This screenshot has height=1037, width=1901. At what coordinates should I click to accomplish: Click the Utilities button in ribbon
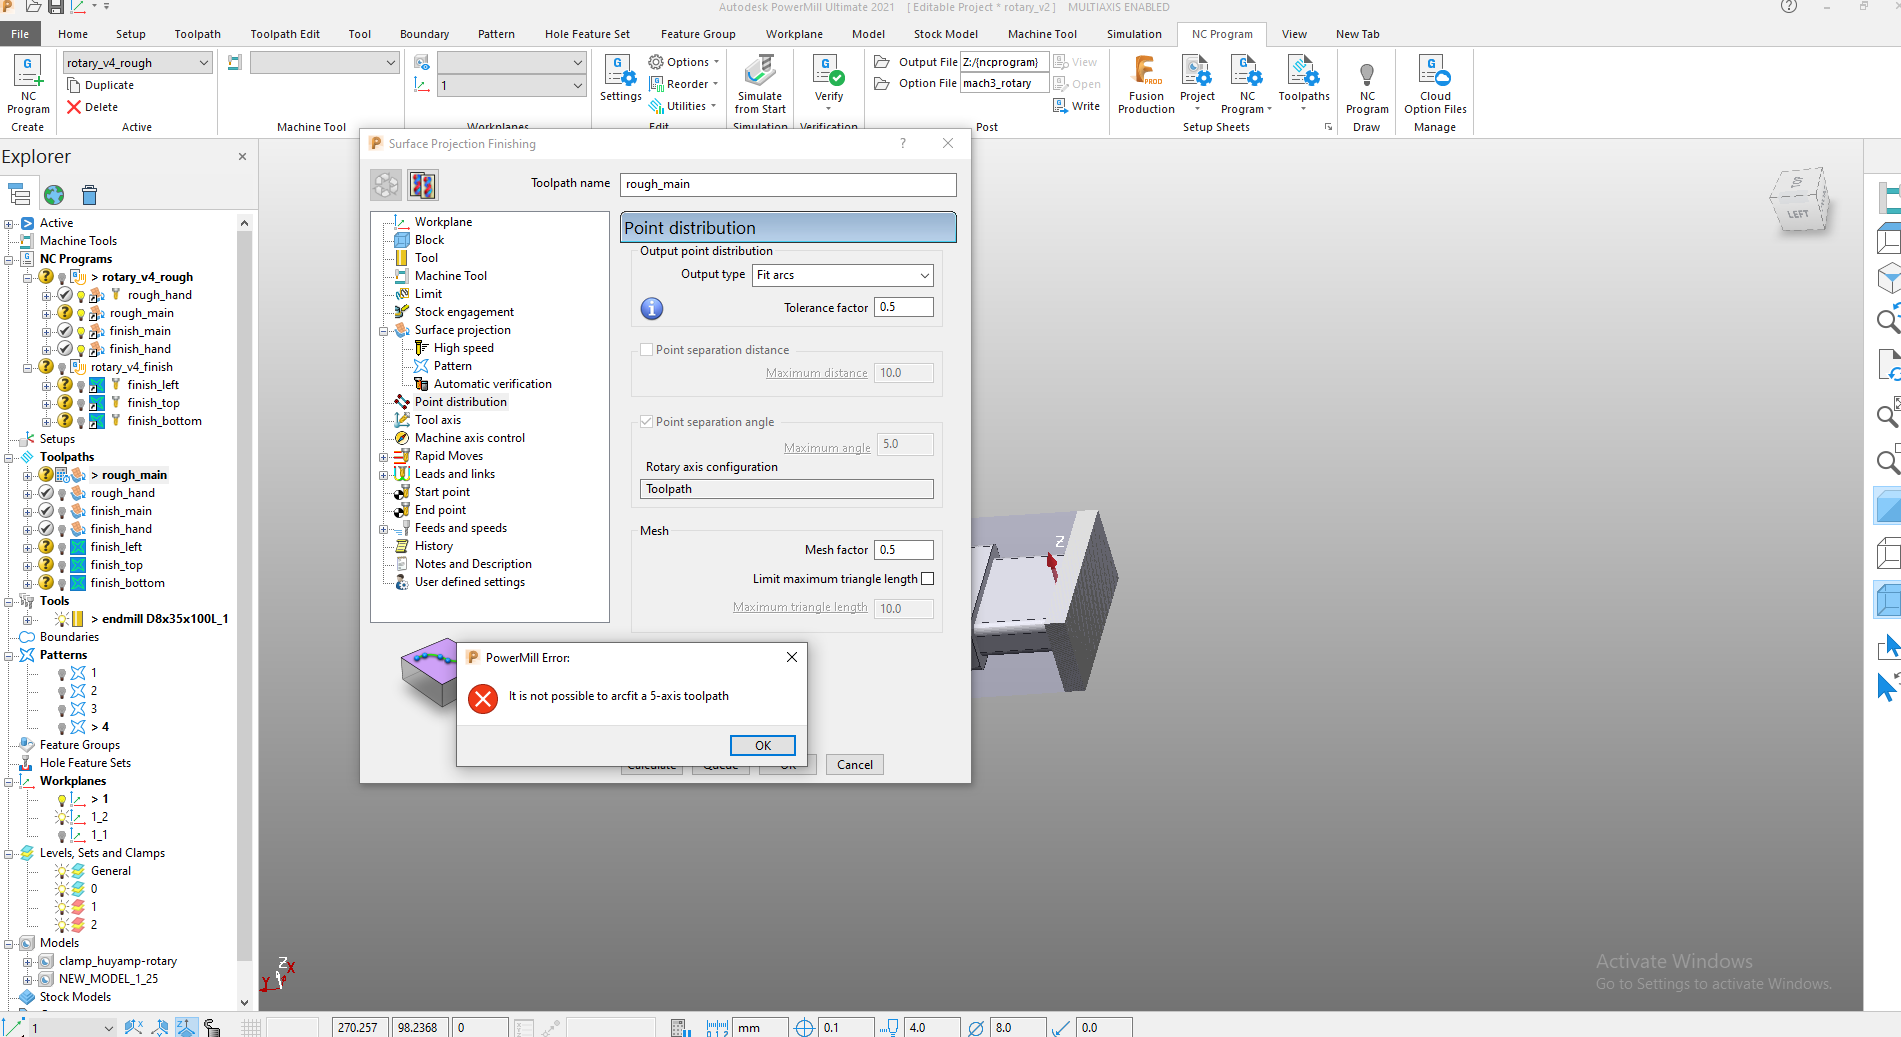tap(682, 106)
